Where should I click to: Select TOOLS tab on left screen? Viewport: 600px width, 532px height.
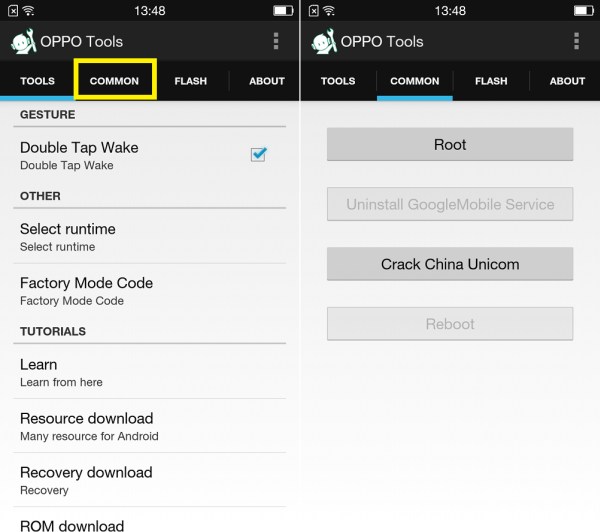38,81
